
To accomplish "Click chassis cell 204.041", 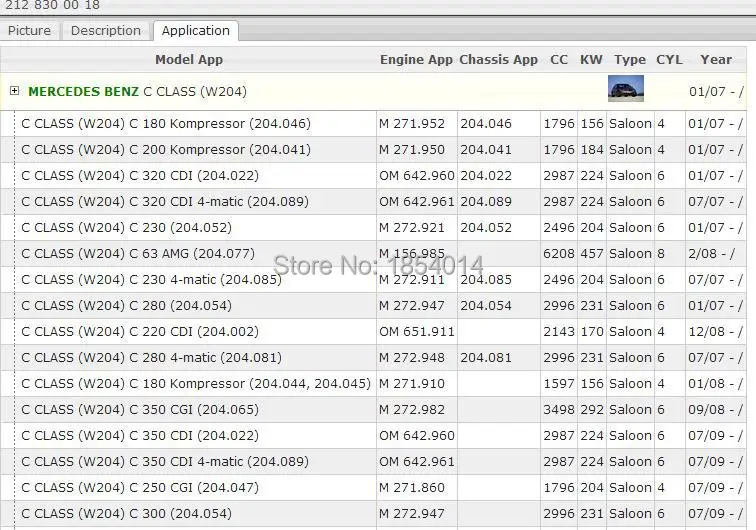I will click(486, 150).
